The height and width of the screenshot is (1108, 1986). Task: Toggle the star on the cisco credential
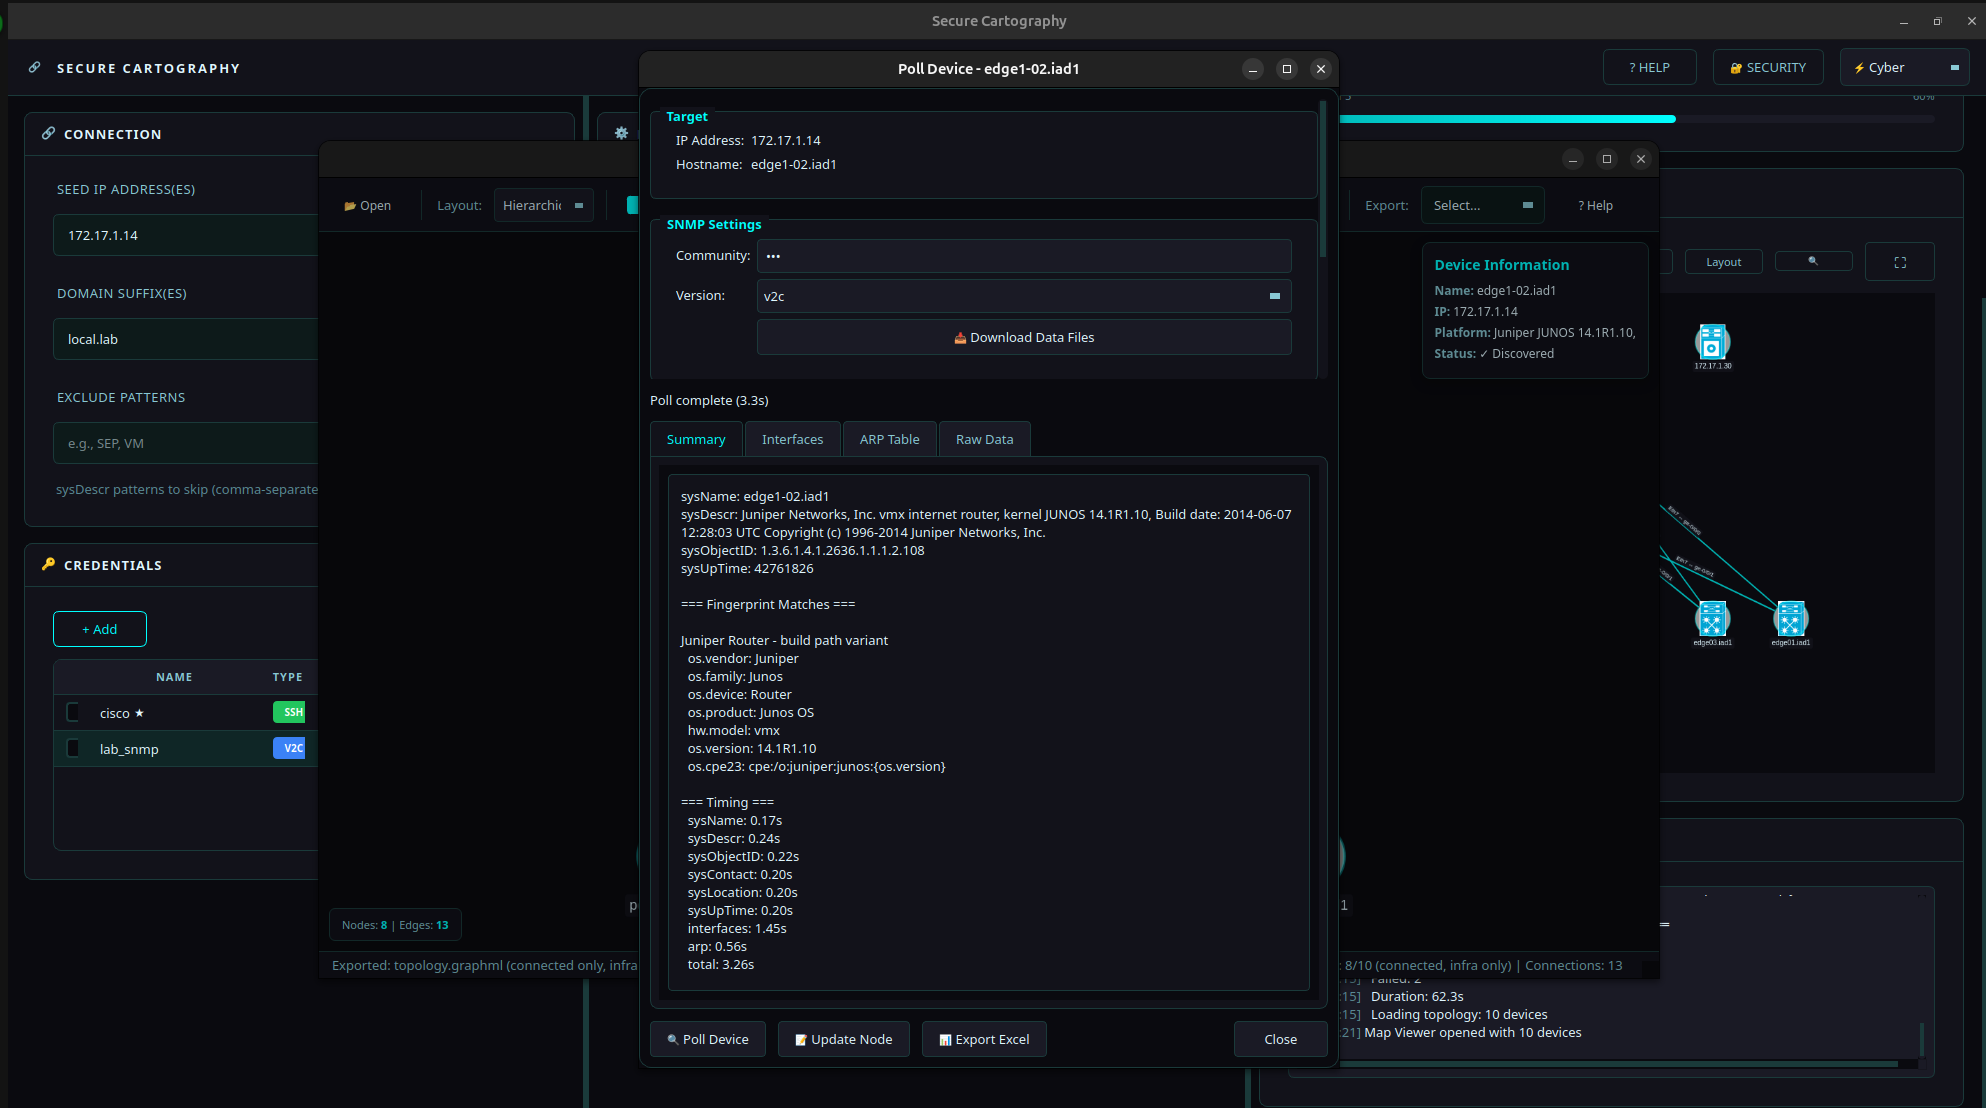click(139, 712)
